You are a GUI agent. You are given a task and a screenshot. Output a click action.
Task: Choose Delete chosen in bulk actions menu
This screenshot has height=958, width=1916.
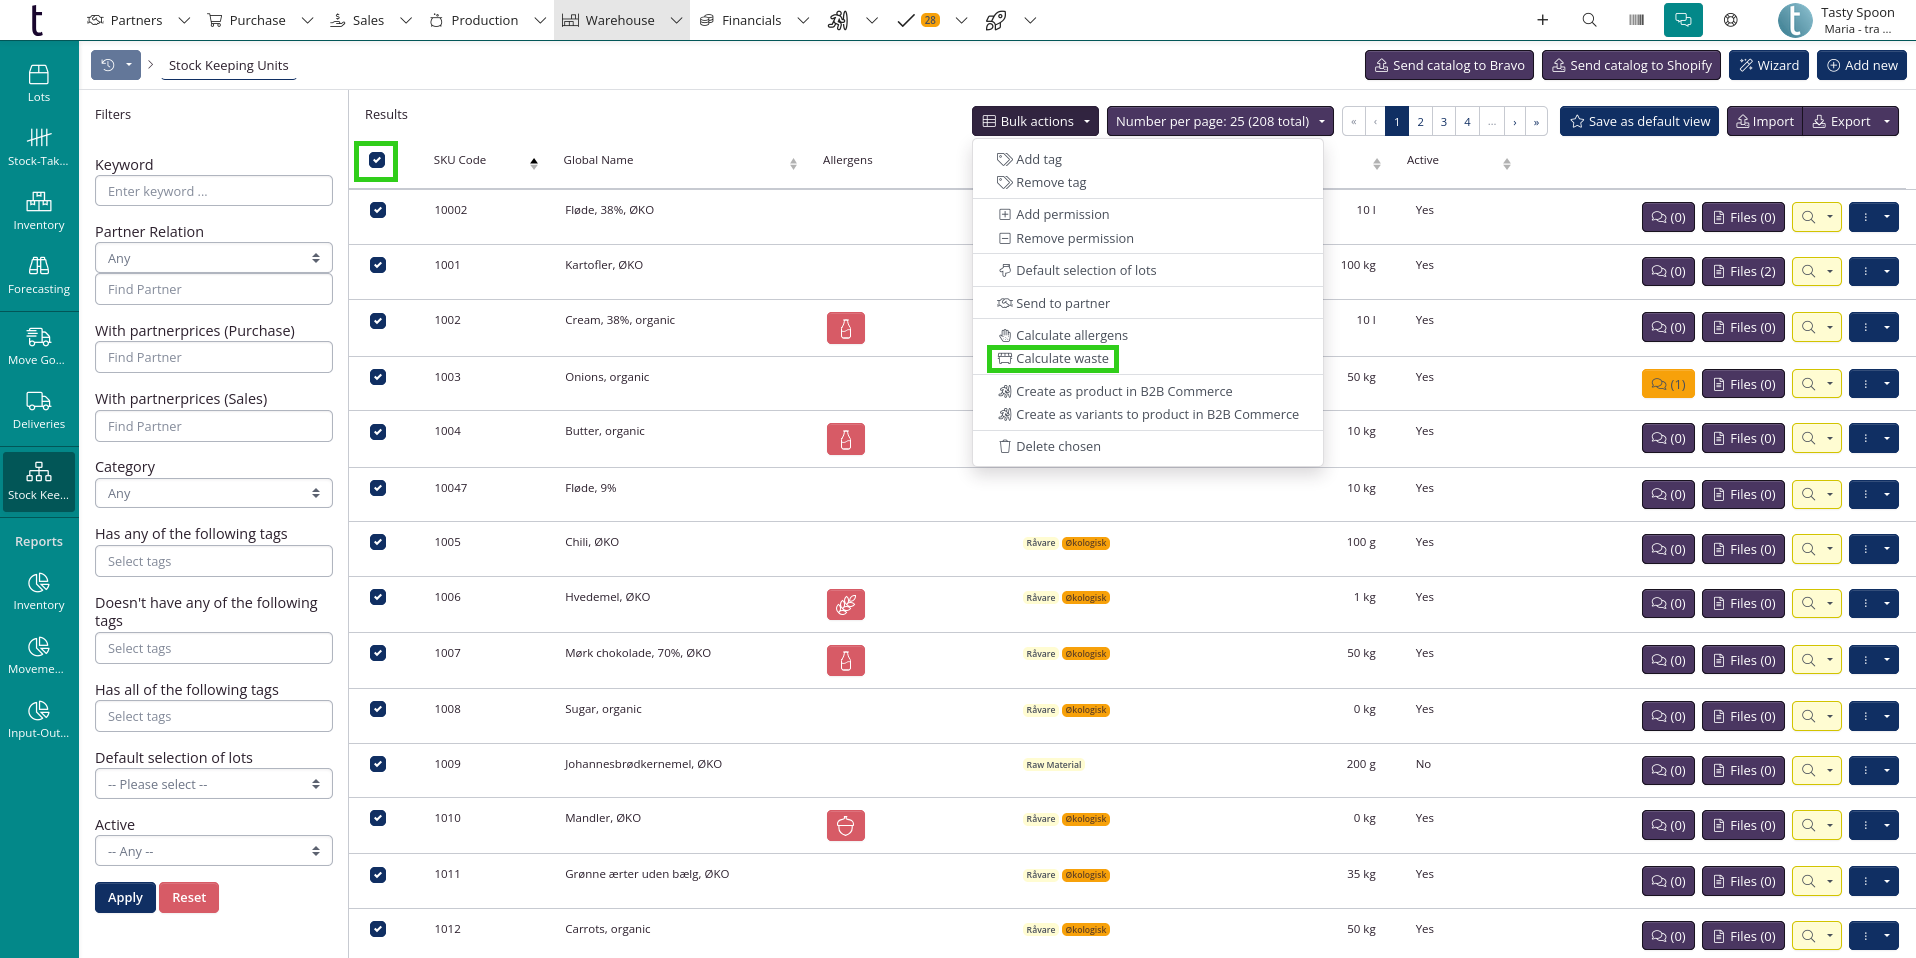1057,447
